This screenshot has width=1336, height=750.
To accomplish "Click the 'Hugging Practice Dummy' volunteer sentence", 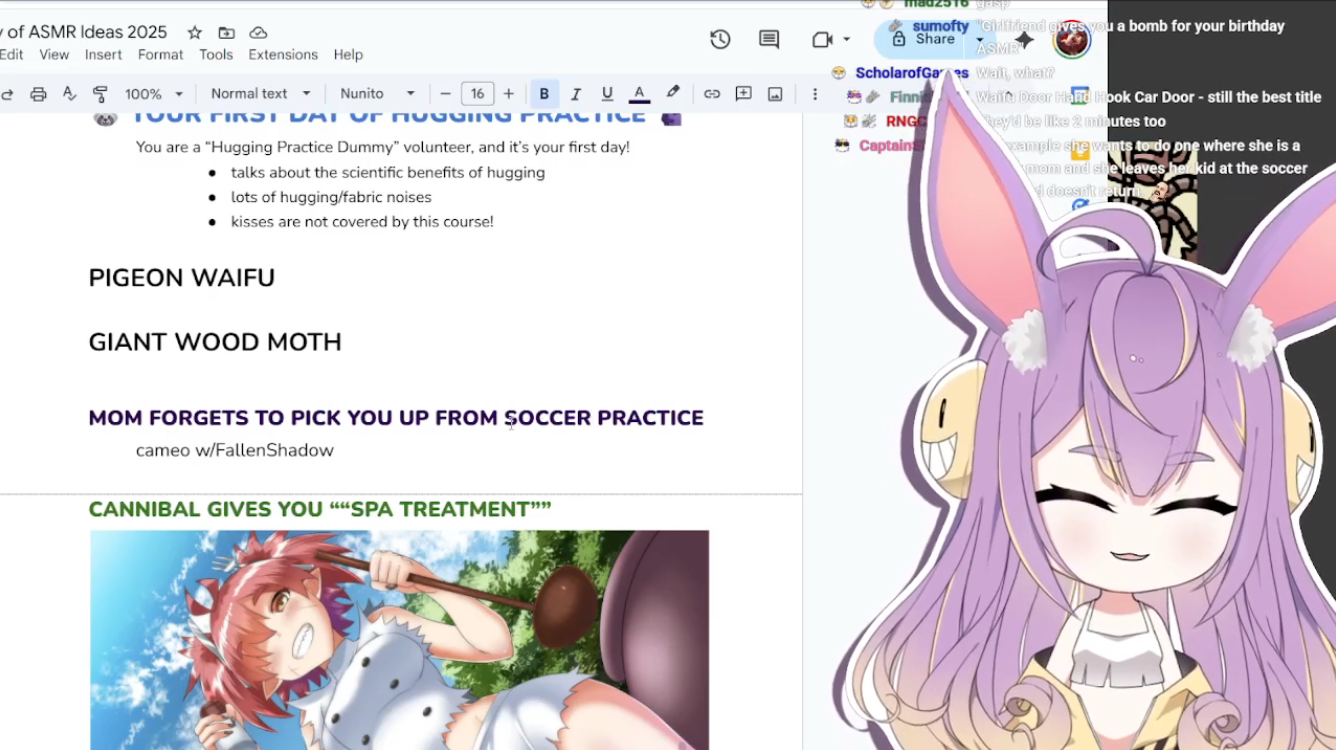I will point(383,147).
